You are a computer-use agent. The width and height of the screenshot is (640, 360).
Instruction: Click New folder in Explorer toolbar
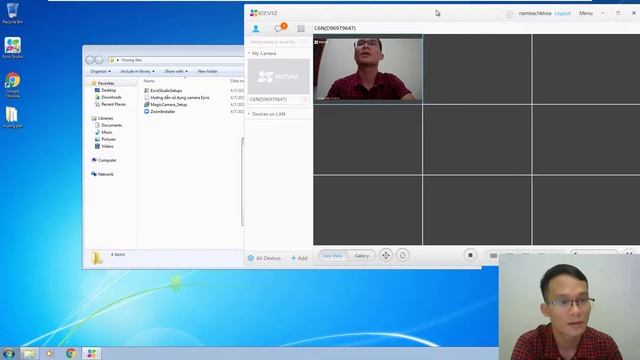tap(207, 71)
